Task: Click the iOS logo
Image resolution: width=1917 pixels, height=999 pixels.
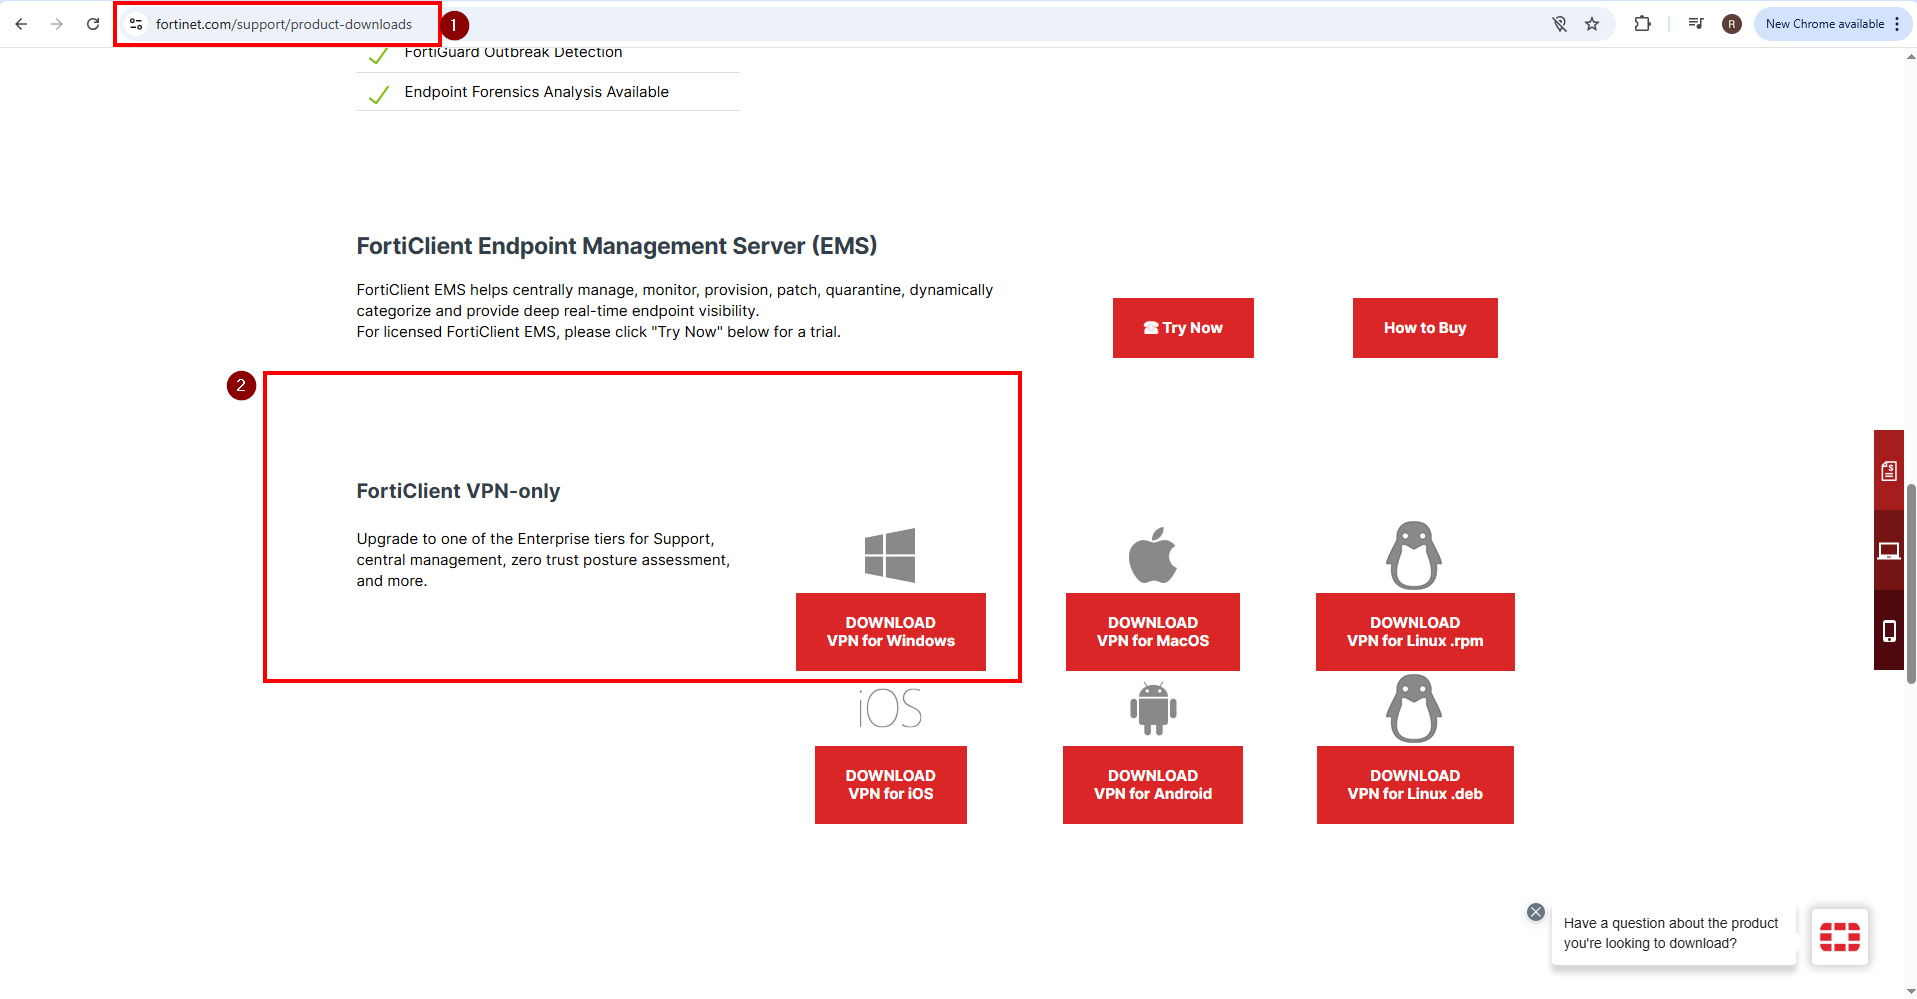Action: click(x=890, y=708)
